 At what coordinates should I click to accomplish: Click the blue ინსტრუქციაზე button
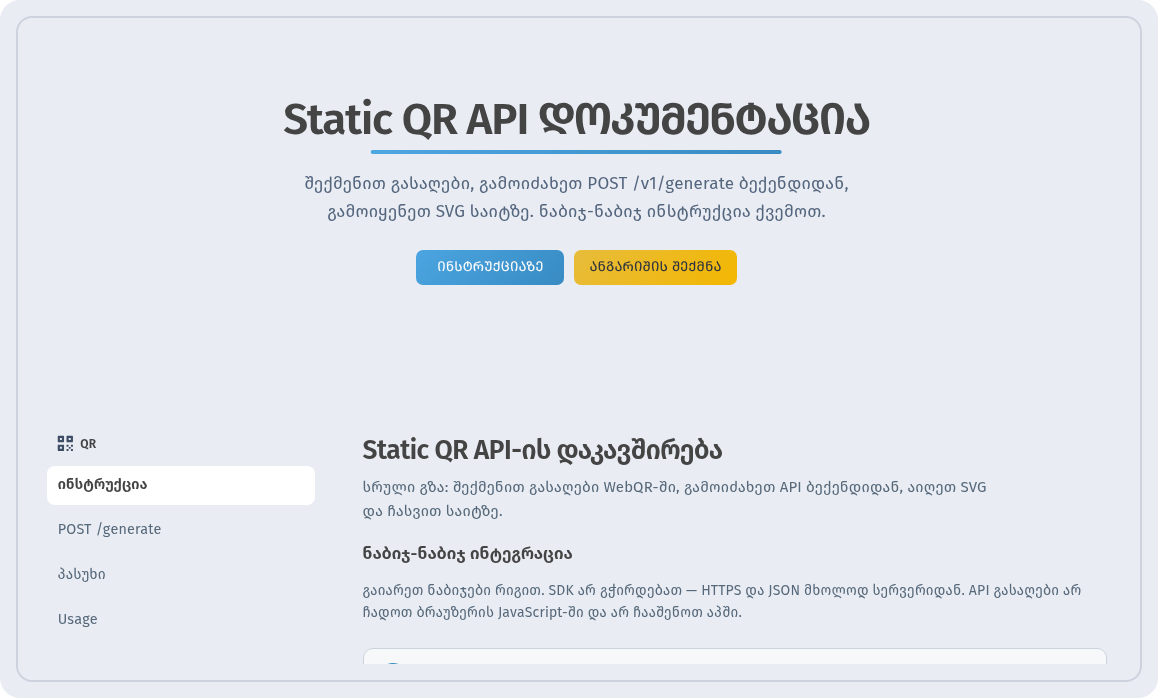coord(490,267)
